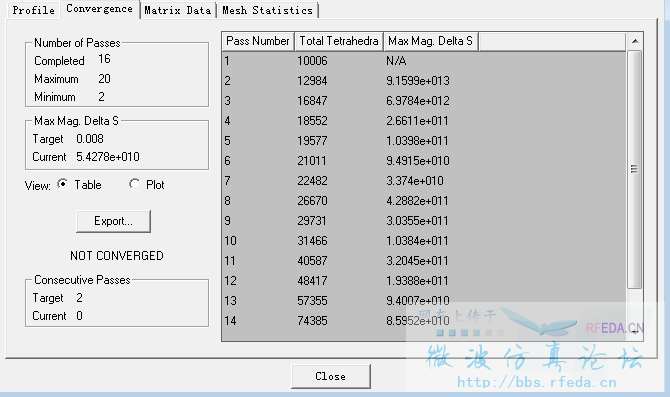Select the pass 1 row with 10006 tetrahedra
The height and width of the screenshot is (397, 670).
(x=424, y=61)
